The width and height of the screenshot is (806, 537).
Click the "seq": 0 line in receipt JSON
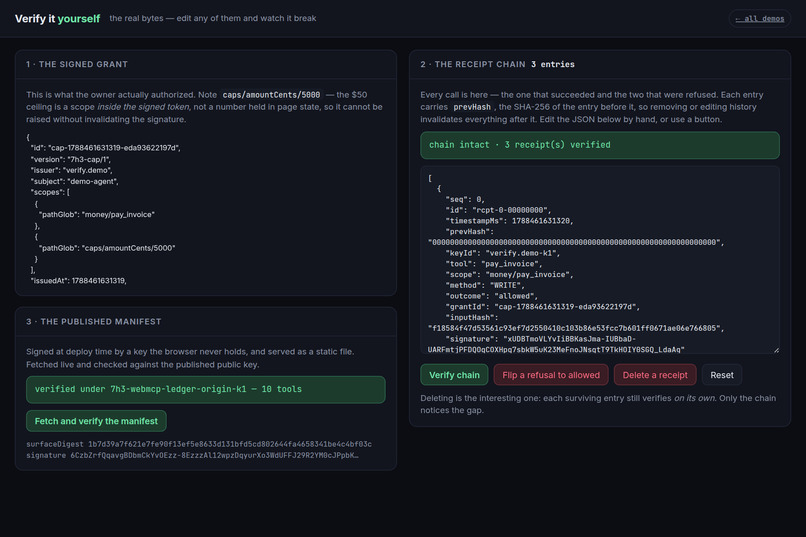coord(465,199)
